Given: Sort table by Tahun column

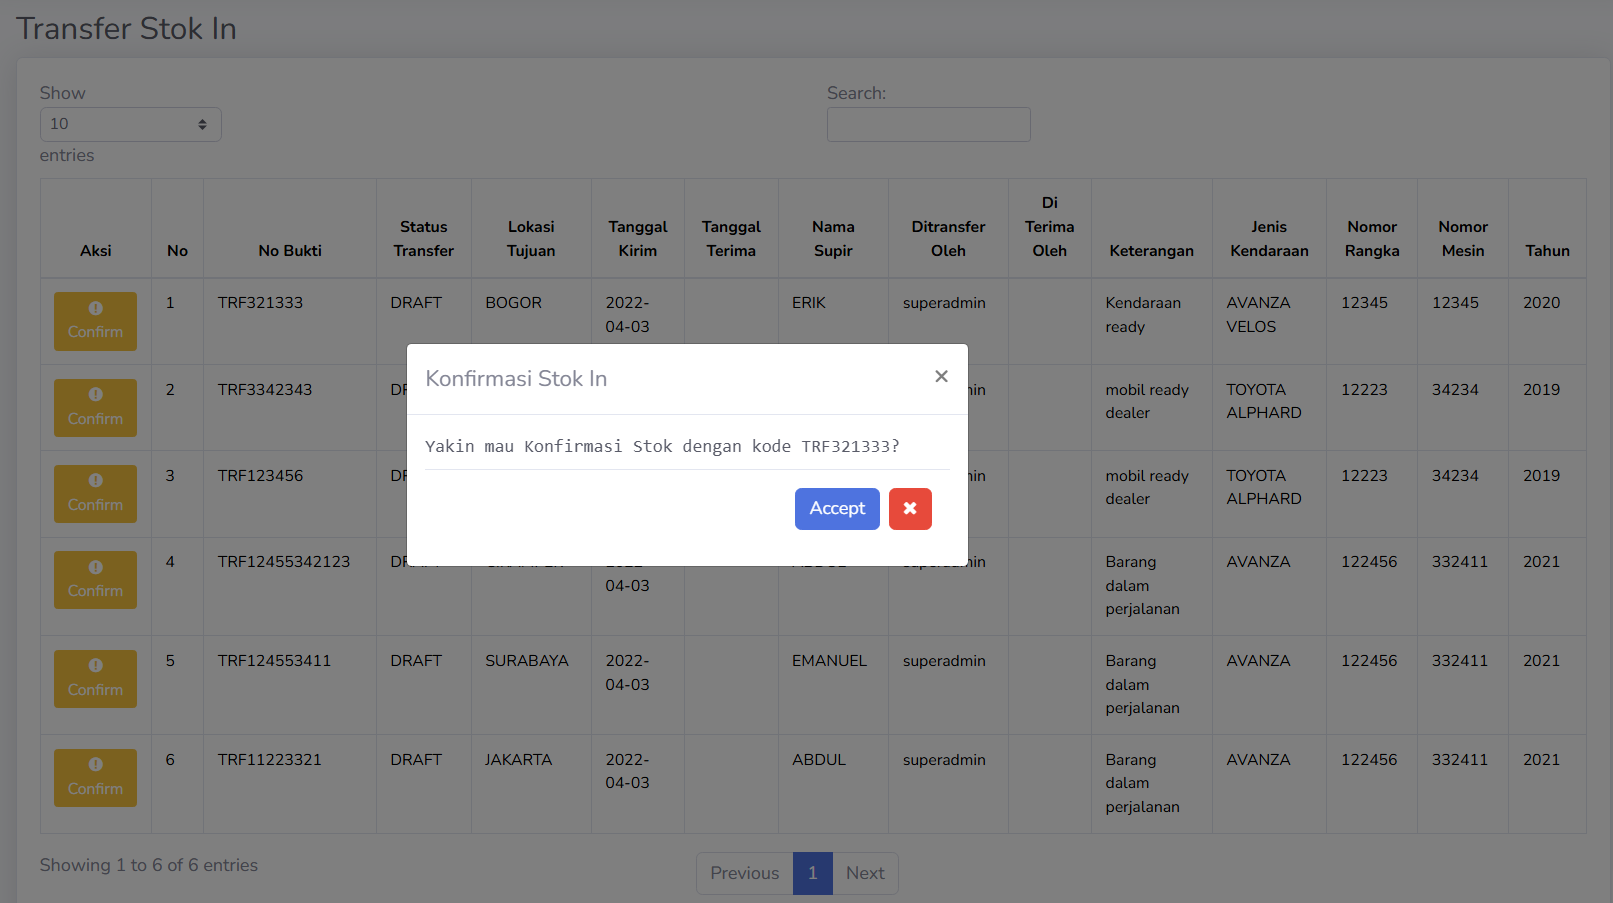Looking at the screenshot, I should coord(1546,251).
